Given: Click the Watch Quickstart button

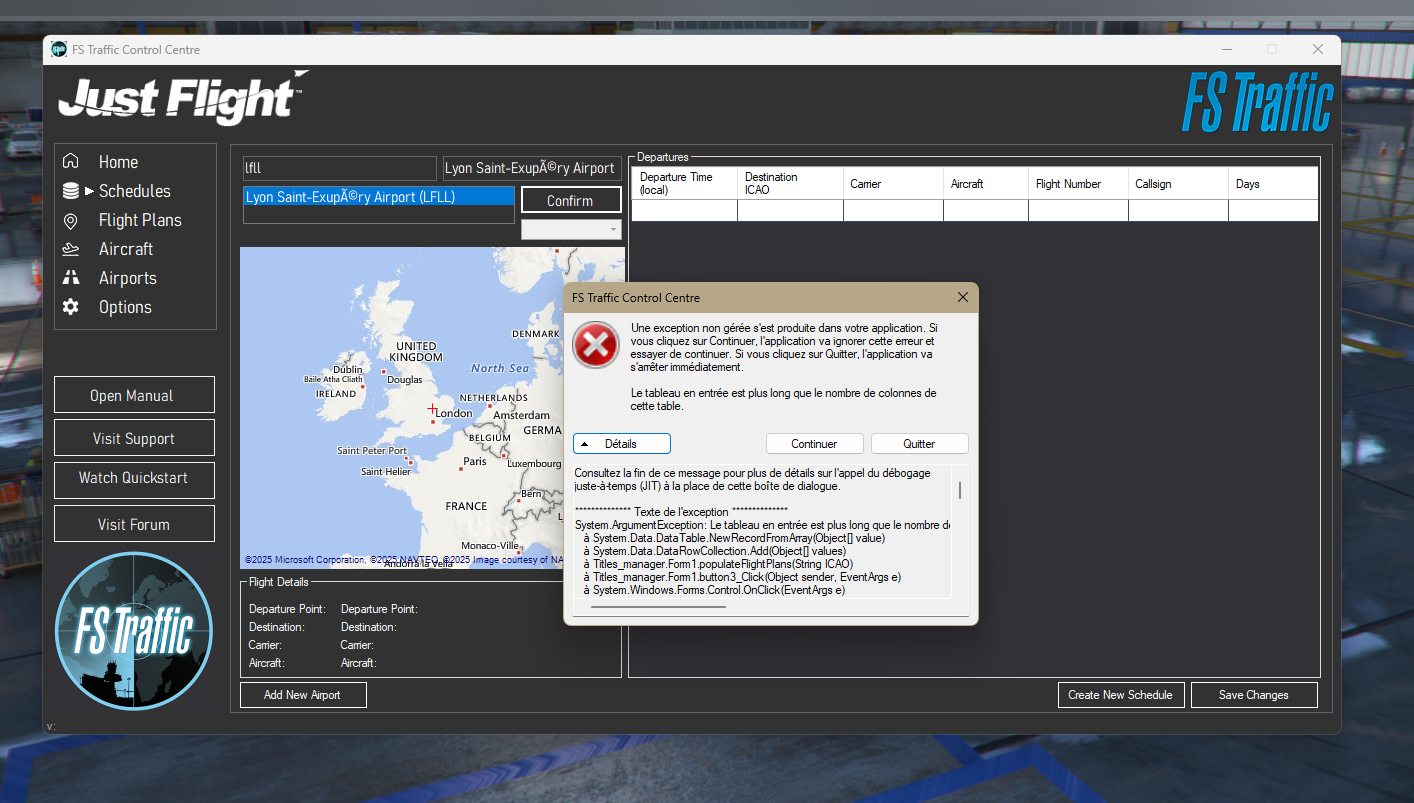Looking at the screenshot, I should coord(134,478).
